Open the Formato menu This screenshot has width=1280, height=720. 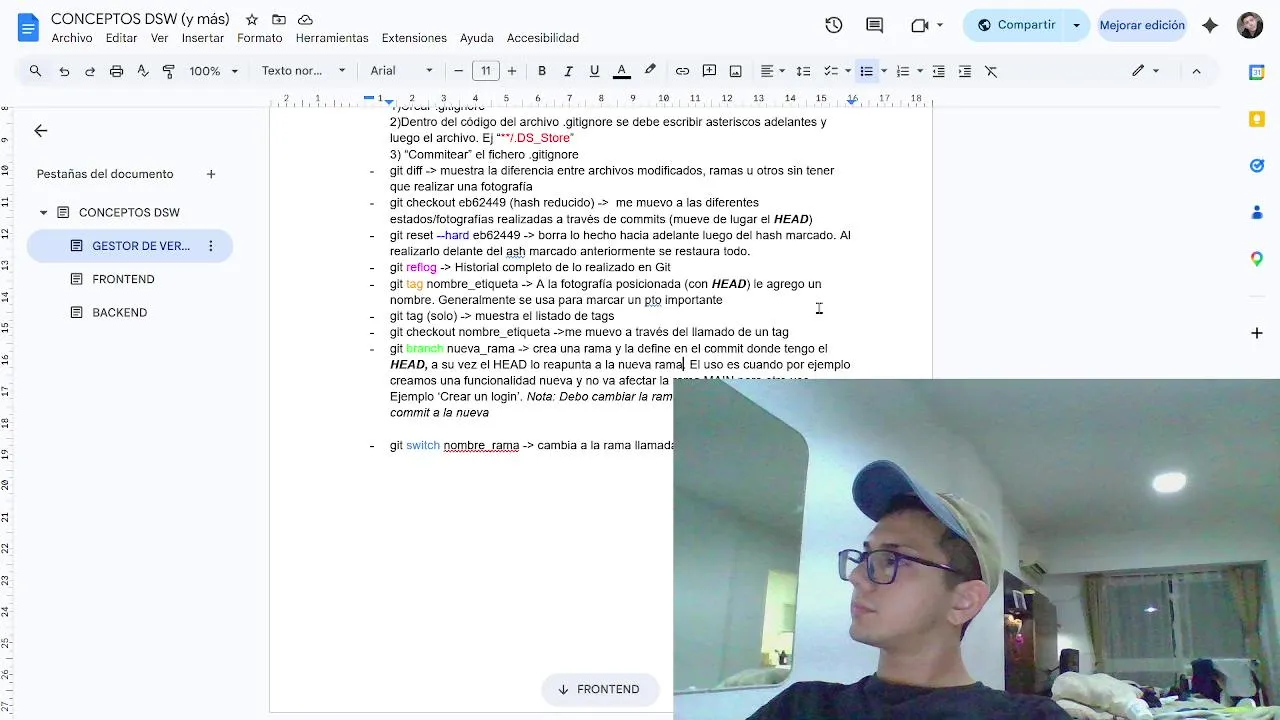pos(260,38)
